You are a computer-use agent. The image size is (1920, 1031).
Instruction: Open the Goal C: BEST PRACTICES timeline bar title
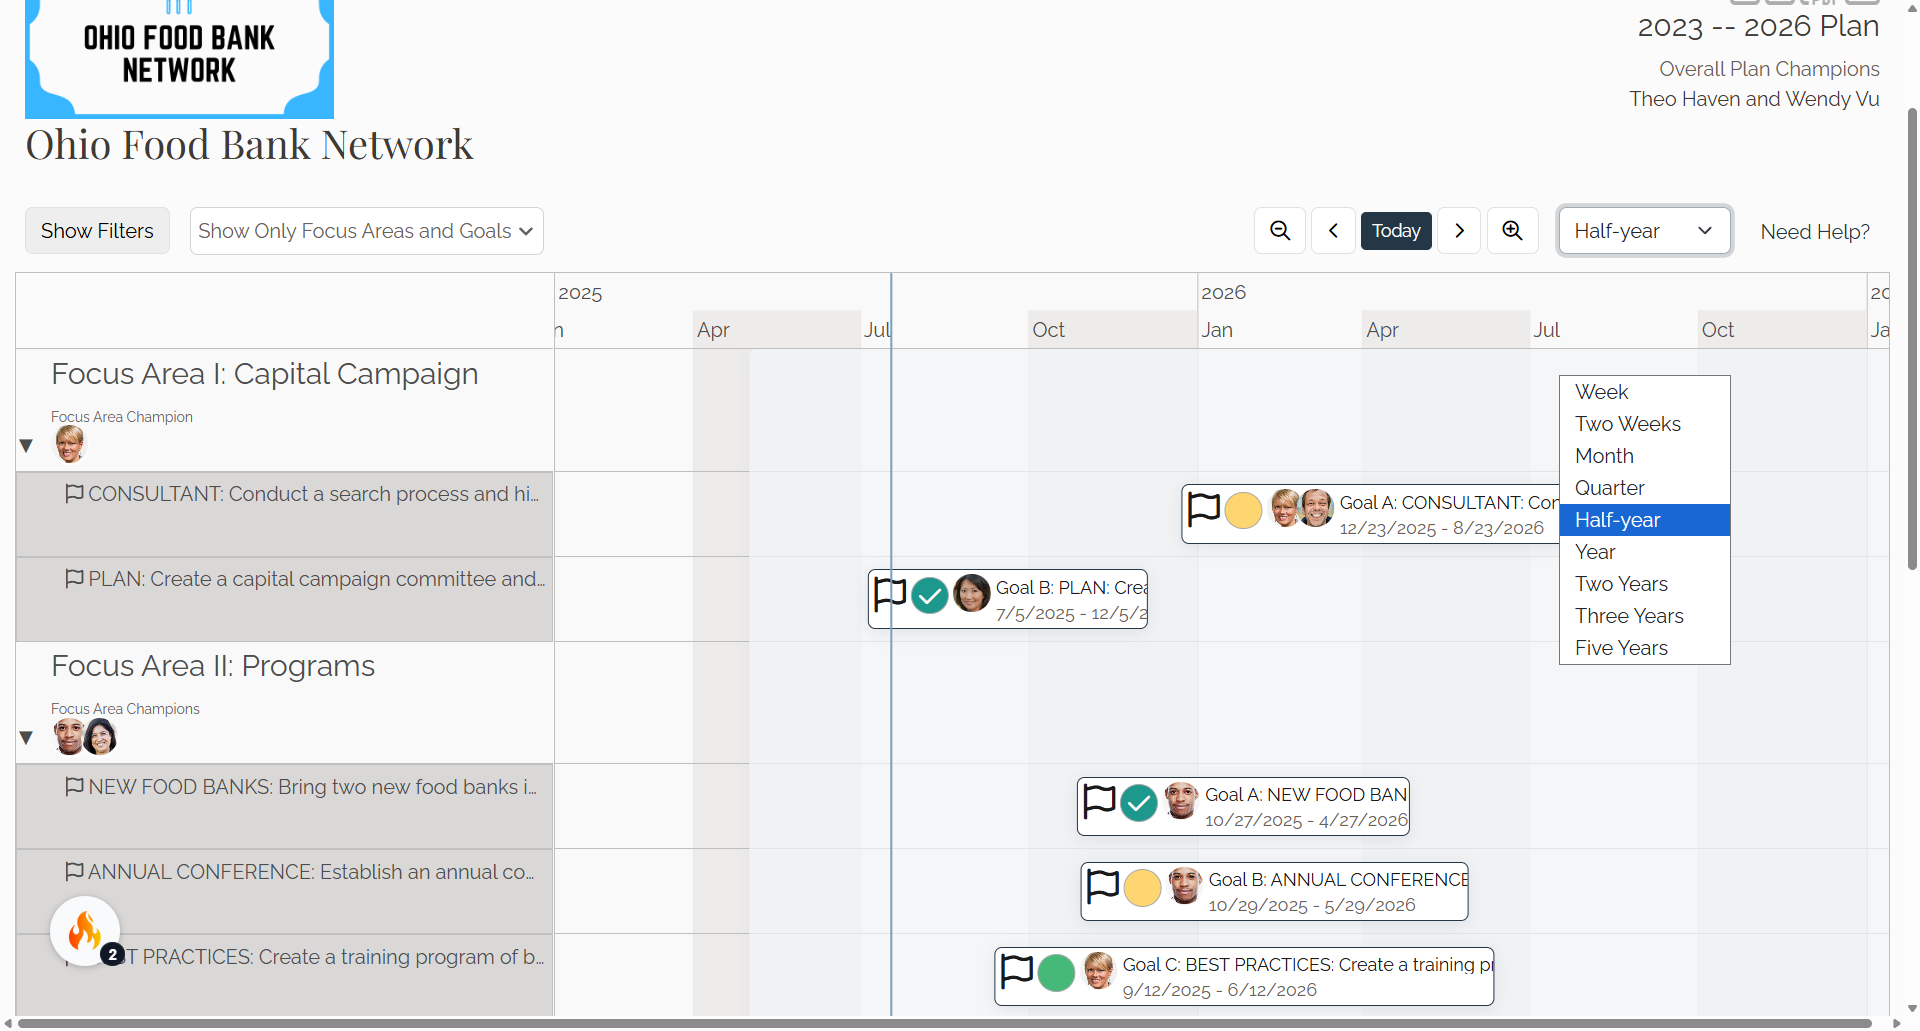1308,965
